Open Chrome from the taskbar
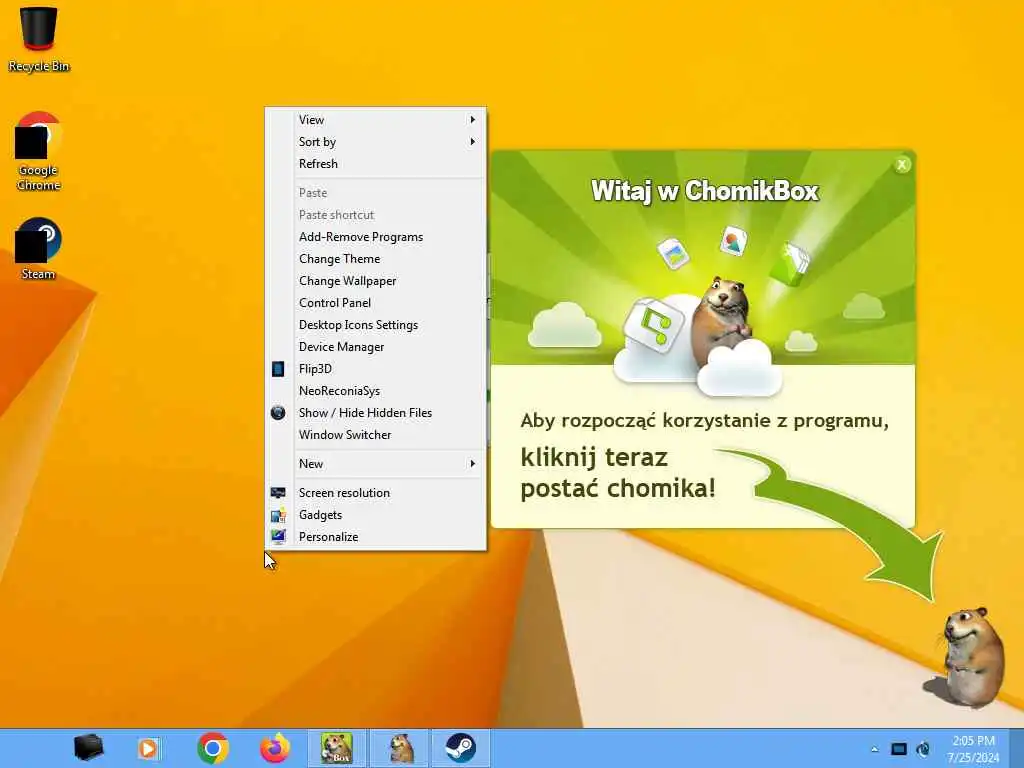 [212, 748]
